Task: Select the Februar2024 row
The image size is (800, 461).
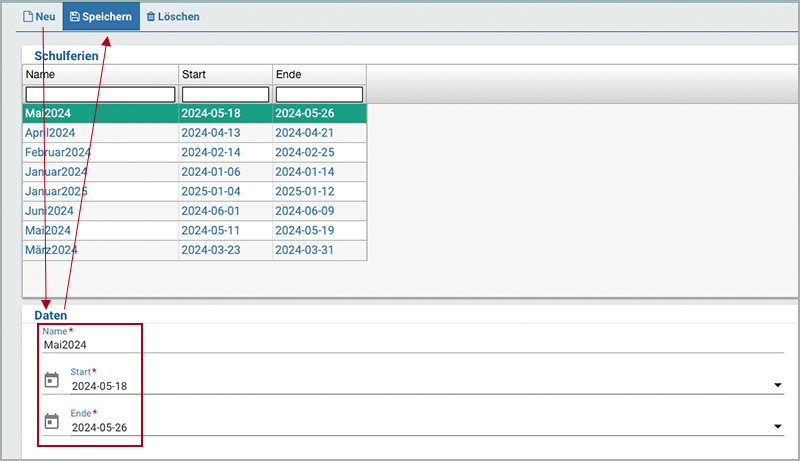Action: point(195,152)
